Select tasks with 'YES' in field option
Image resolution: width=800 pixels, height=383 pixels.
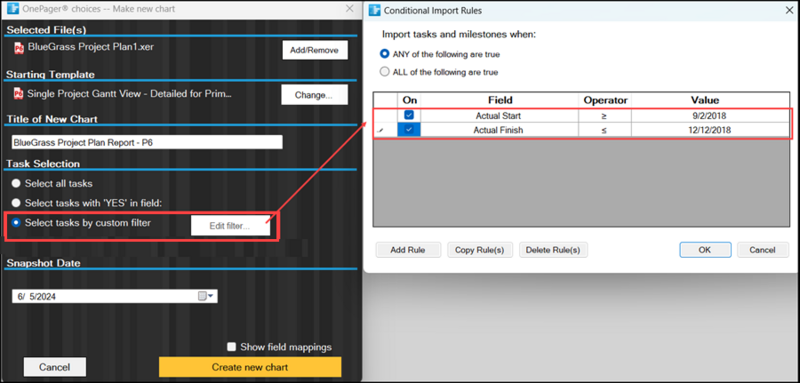(x=17, y=203)
